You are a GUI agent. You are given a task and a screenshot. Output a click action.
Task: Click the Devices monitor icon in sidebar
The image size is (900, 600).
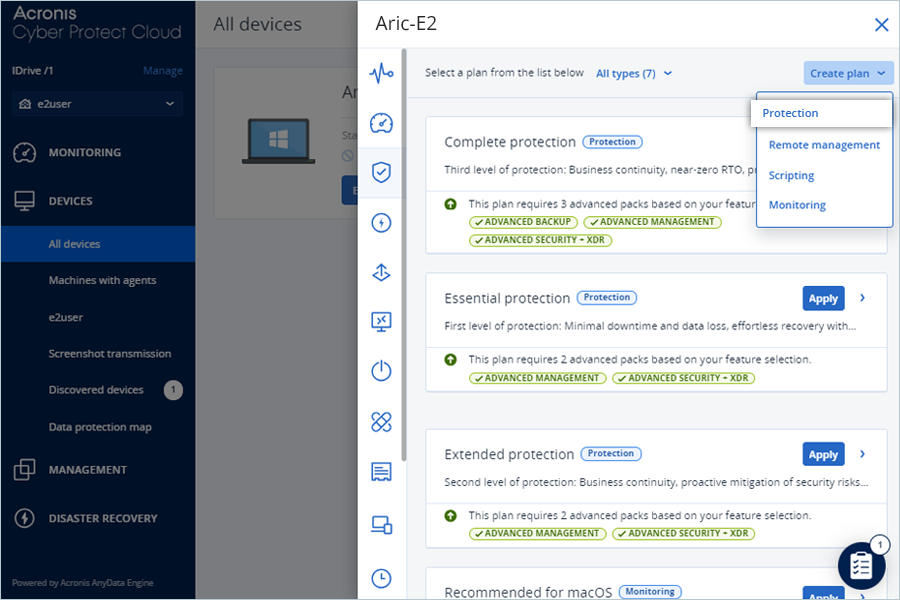click(24, 201)
